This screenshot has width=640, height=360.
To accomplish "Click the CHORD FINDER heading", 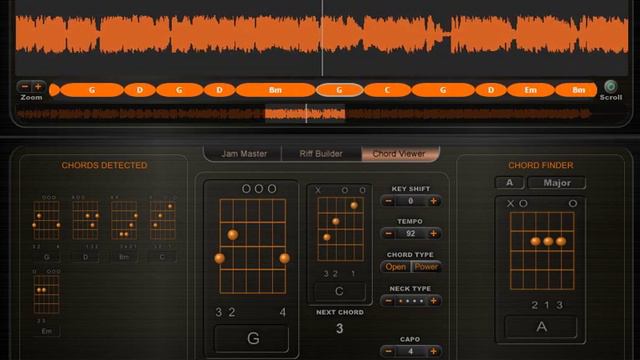I will [541, 165].
